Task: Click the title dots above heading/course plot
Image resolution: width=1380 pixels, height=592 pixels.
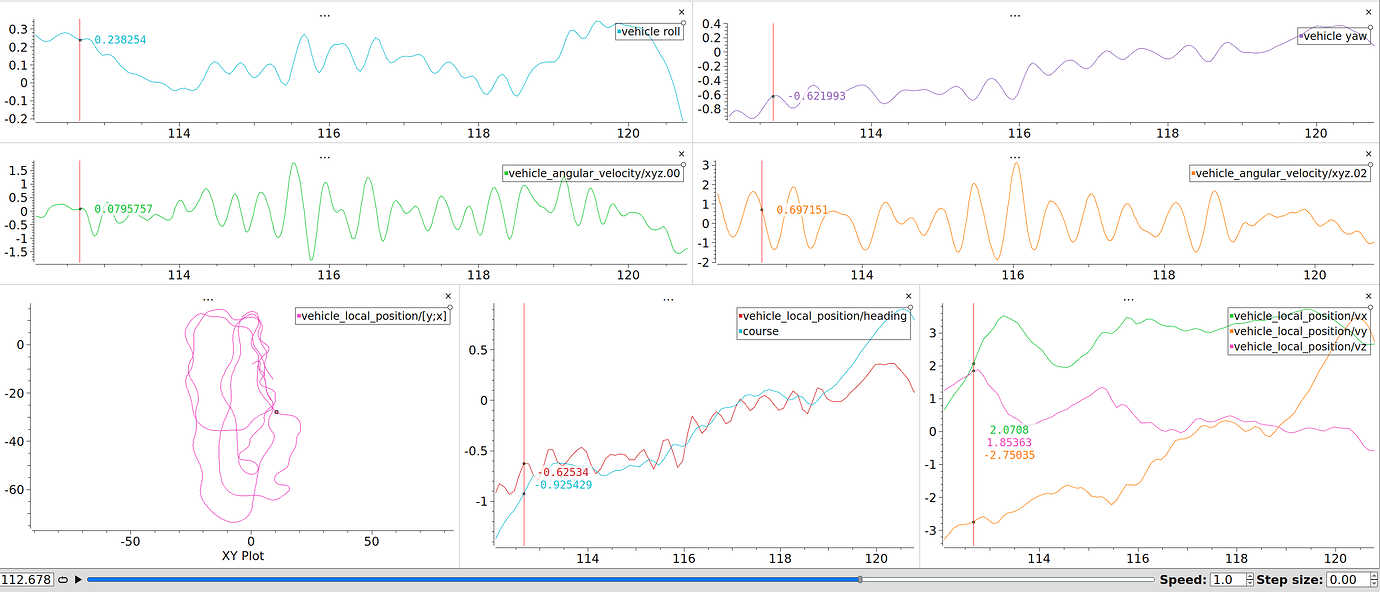Action: 668,298
